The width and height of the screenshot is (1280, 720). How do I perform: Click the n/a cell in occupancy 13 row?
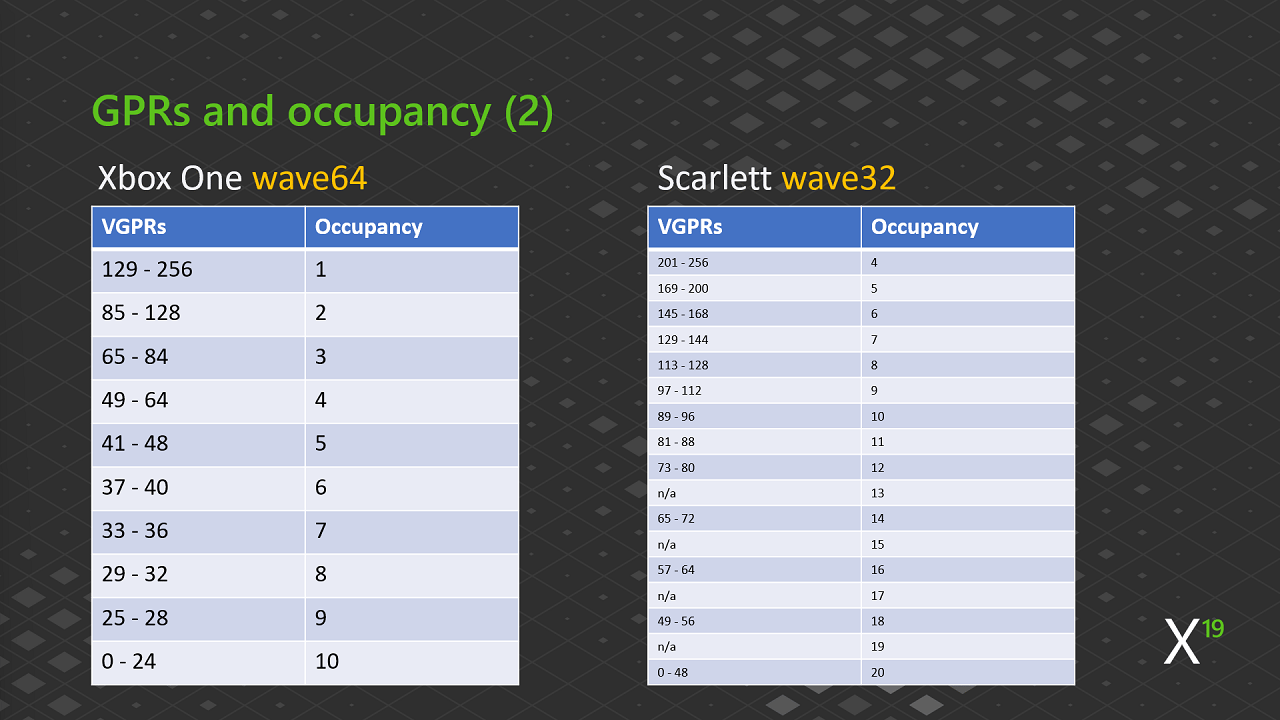click(754, 493)
